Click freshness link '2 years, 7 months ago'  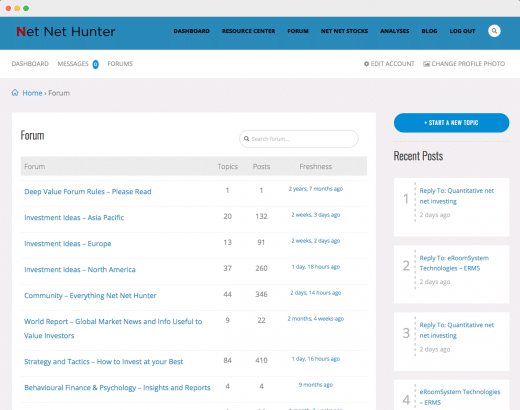(316, 189)
